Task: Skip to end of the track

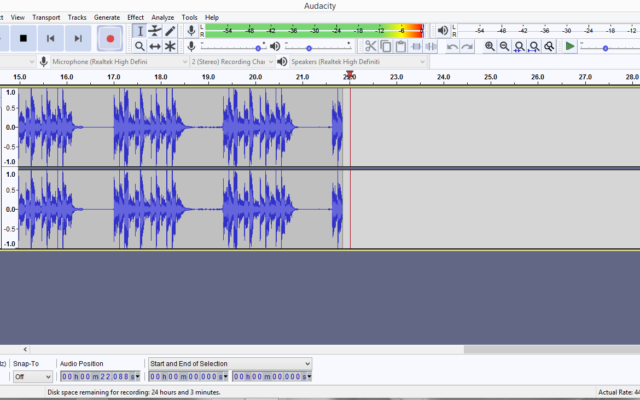Action: click(x=78, y=38)
